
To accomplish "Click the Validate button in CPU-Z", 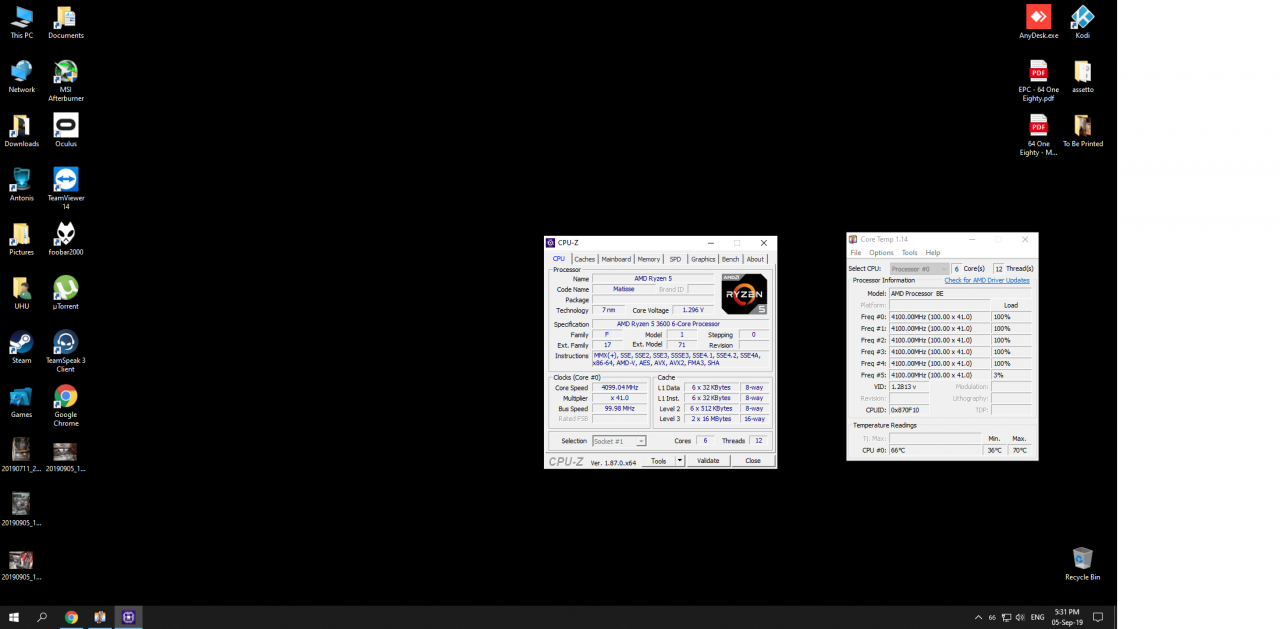I will click(708, 461).
